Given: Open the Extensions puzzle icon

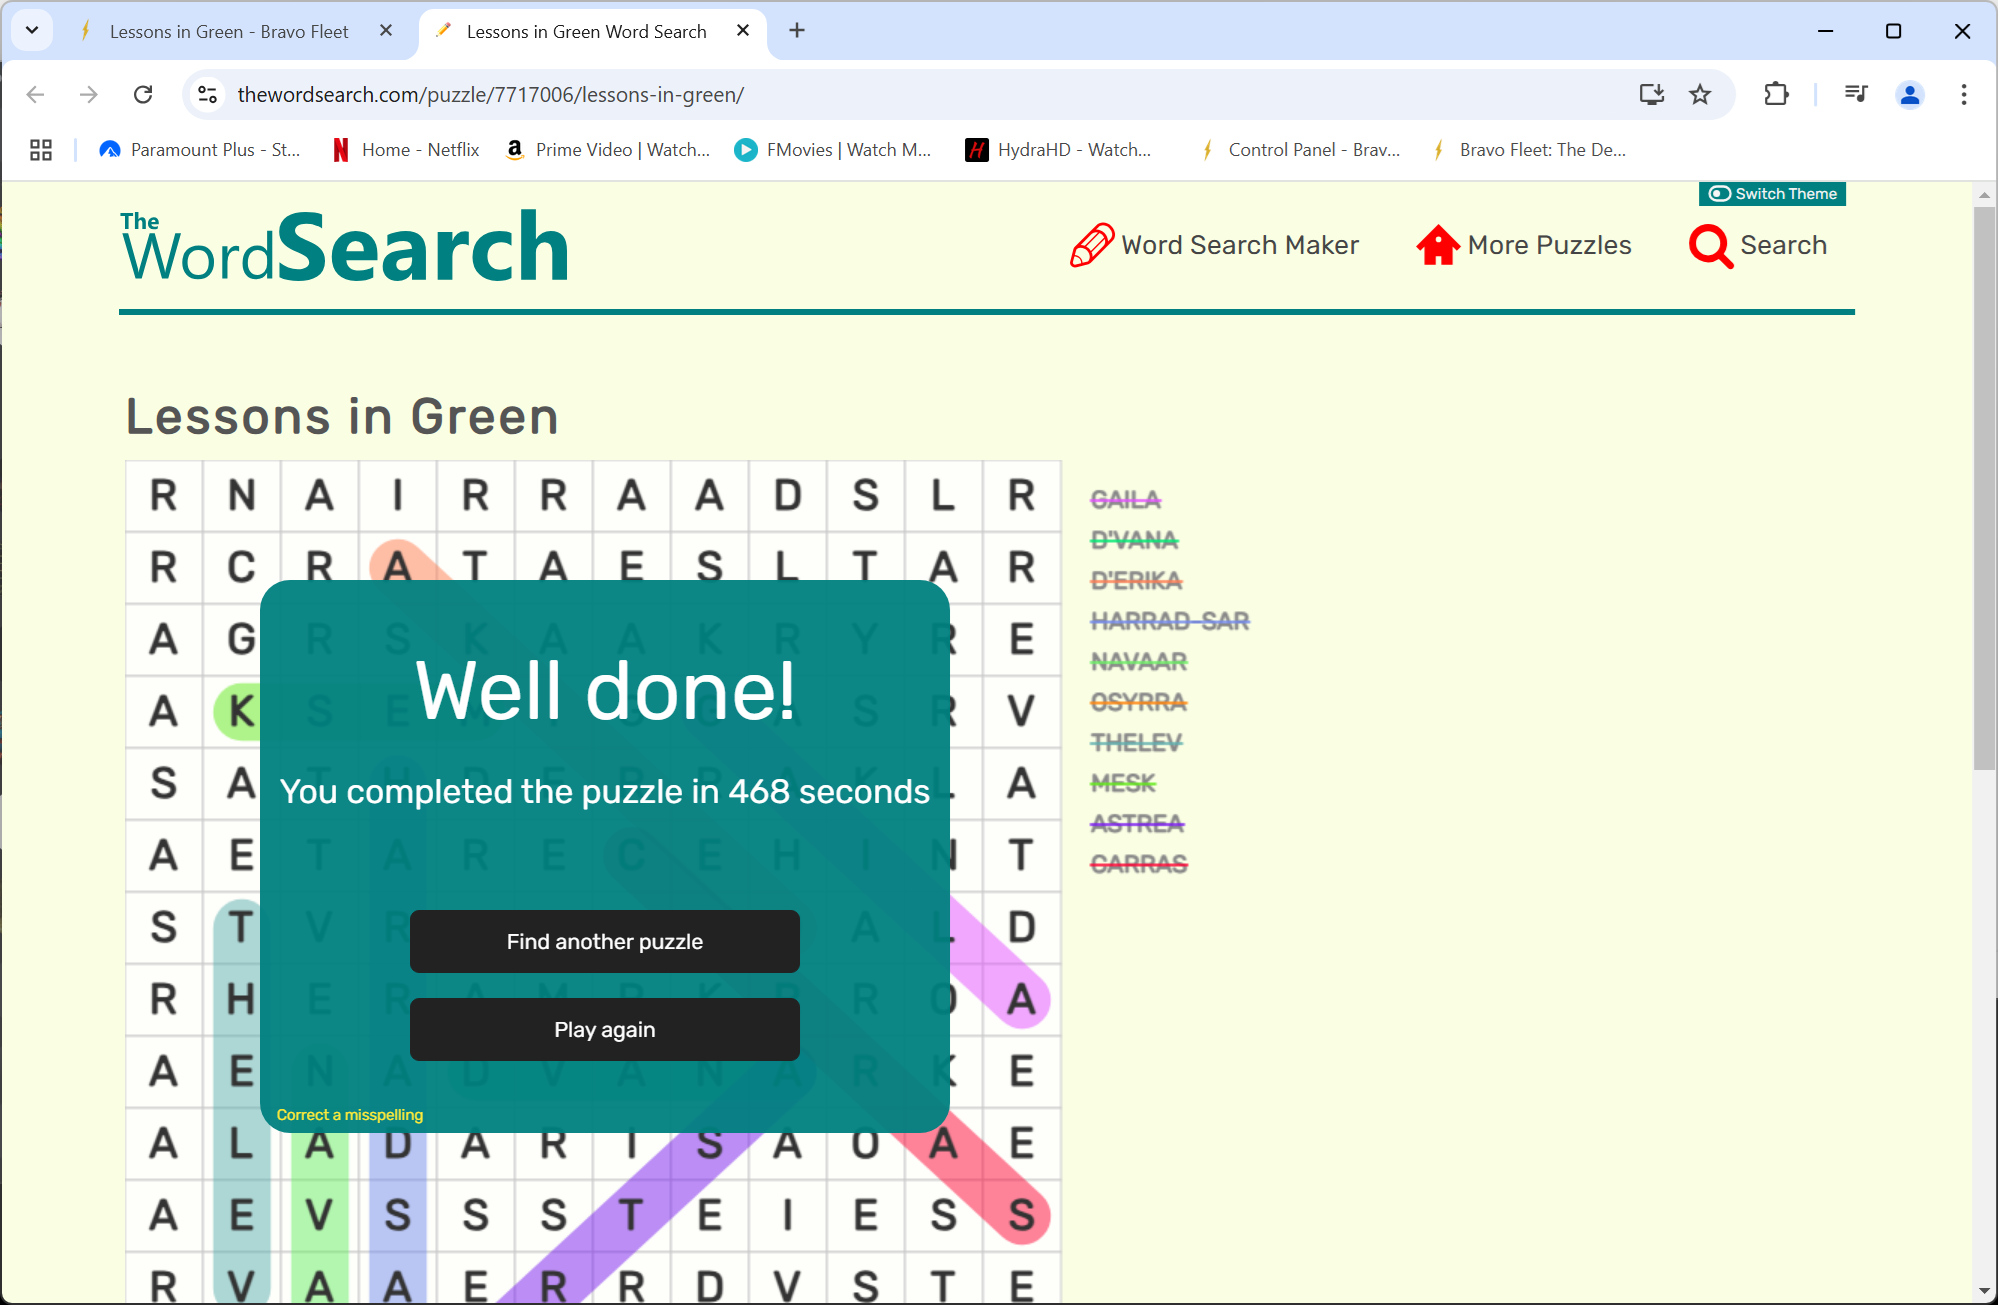Looking at the screenshot, I should click(1776, 94).
